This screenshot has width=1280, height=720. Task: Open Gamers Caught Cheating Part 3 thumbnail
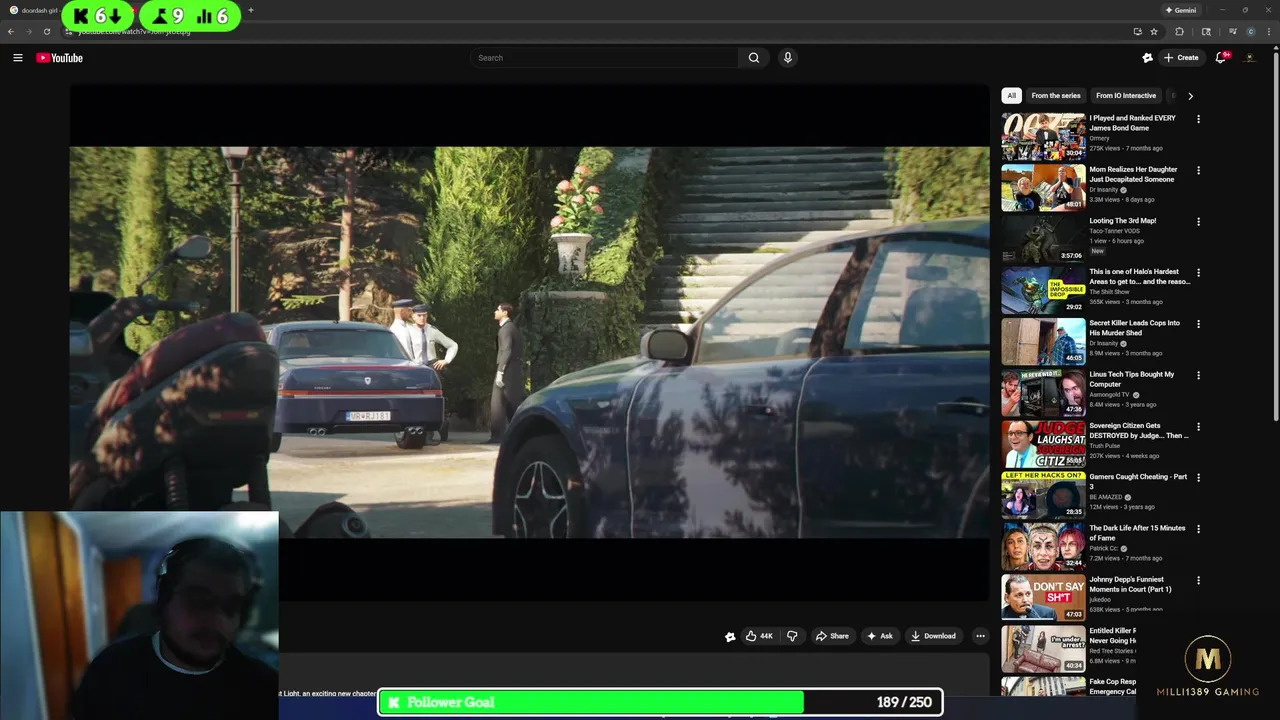tap(1043, 495)
